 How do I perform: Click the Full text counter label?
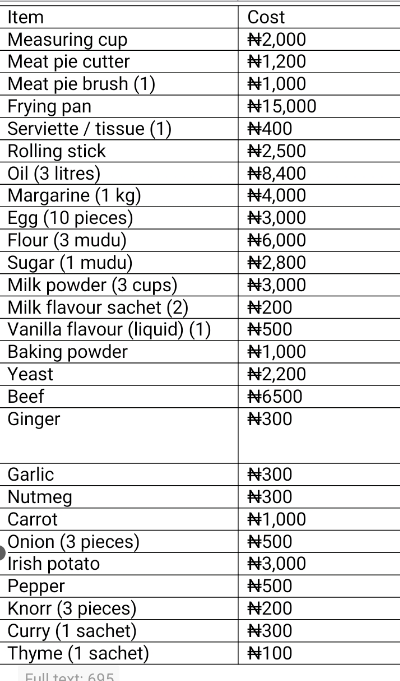(x=69, y=676)
